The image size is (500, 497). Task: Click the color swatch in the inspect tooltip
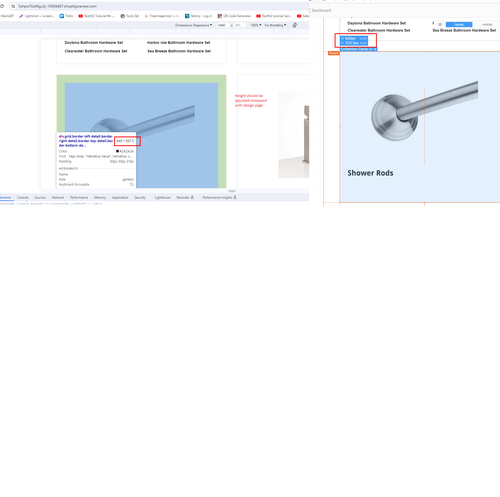(x=117, y=151)
